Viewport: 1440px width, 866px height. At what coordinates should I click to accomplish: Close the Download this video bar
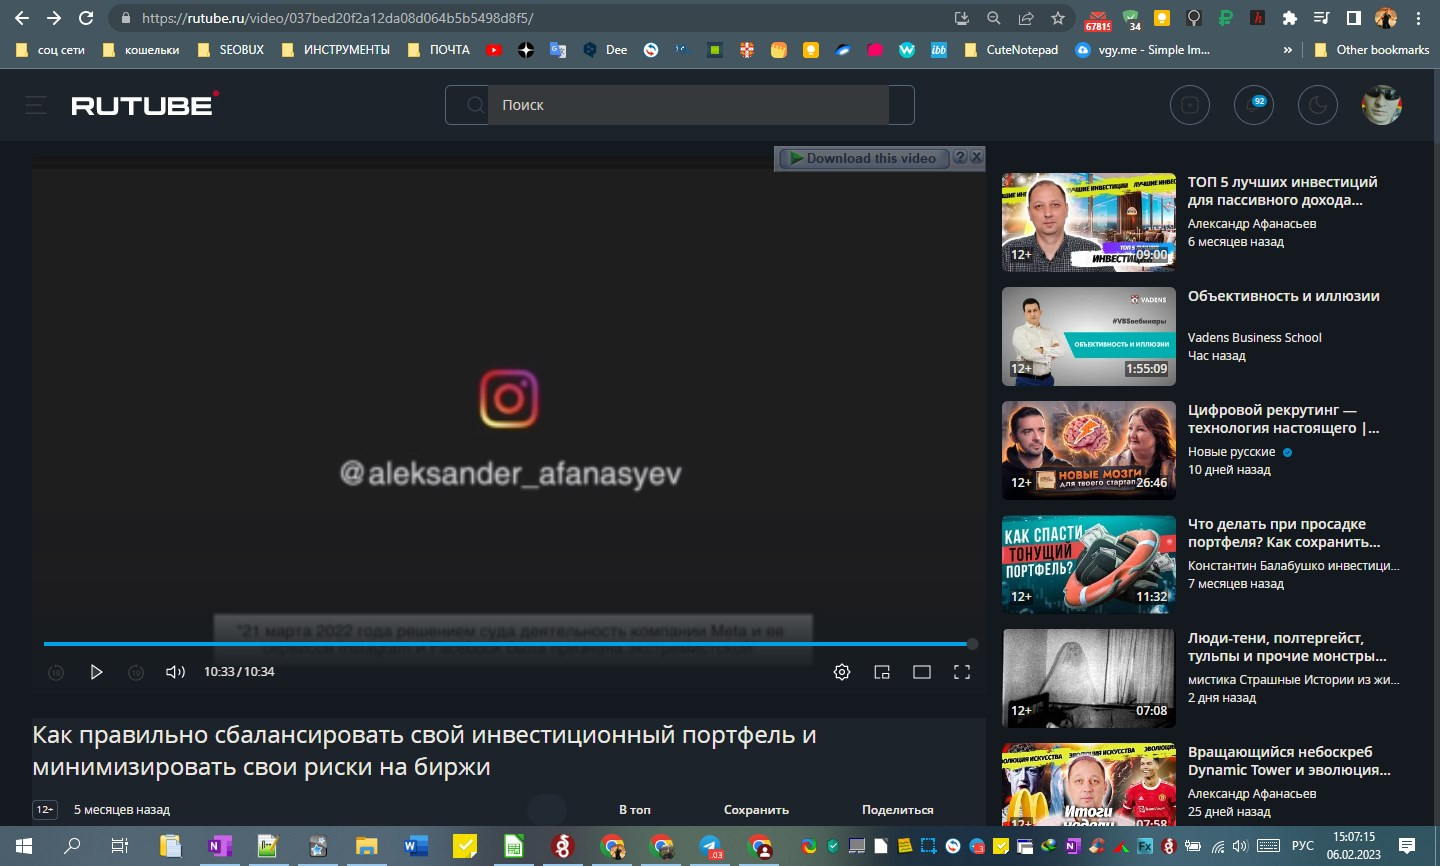(x=977, y=157)
